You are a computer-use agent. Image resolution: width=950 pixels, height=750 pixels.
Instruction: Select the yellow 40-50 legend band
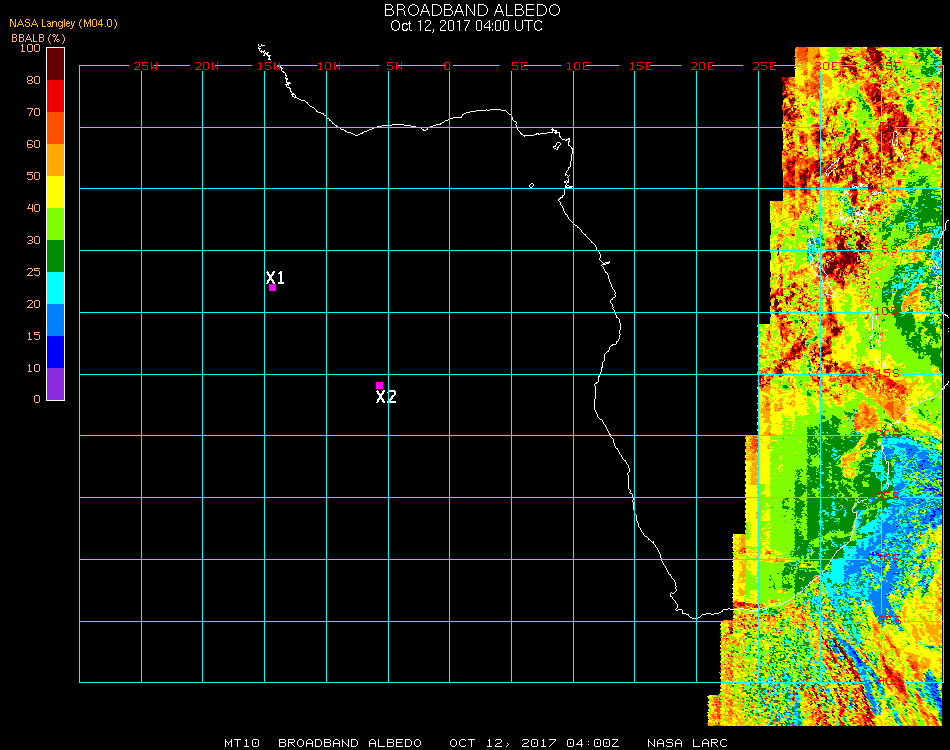pos(55,192)
